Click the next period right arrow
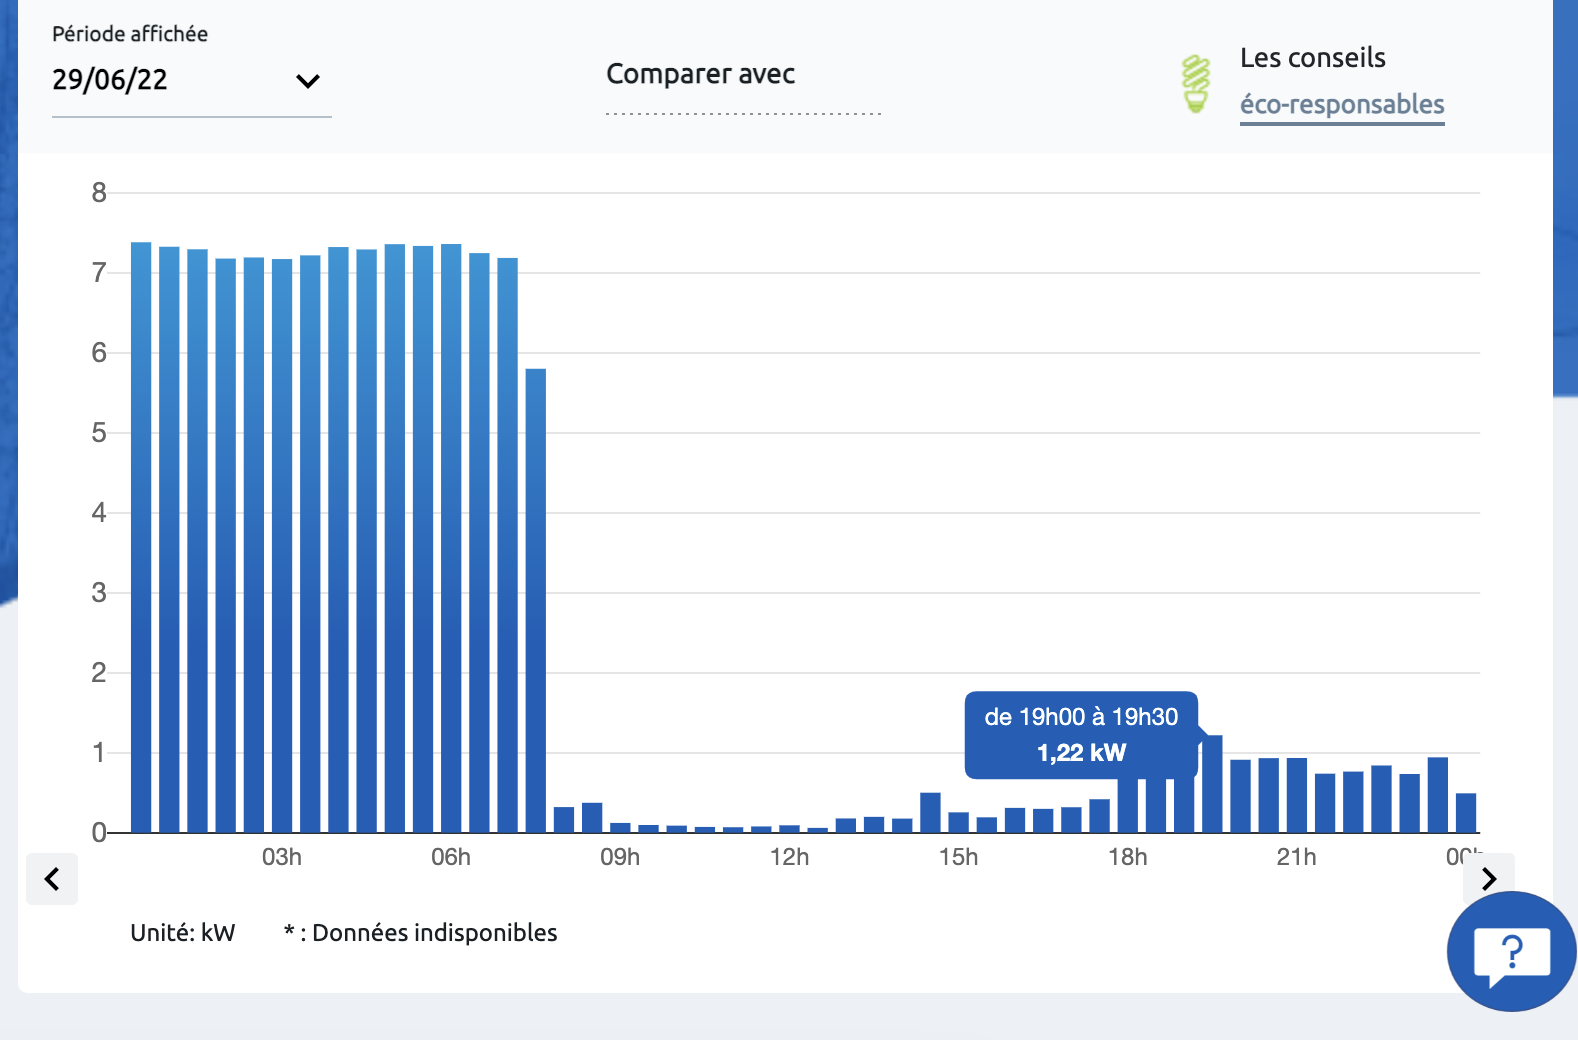This screenshot has width=1578, height=1040. click(1489, 879)
